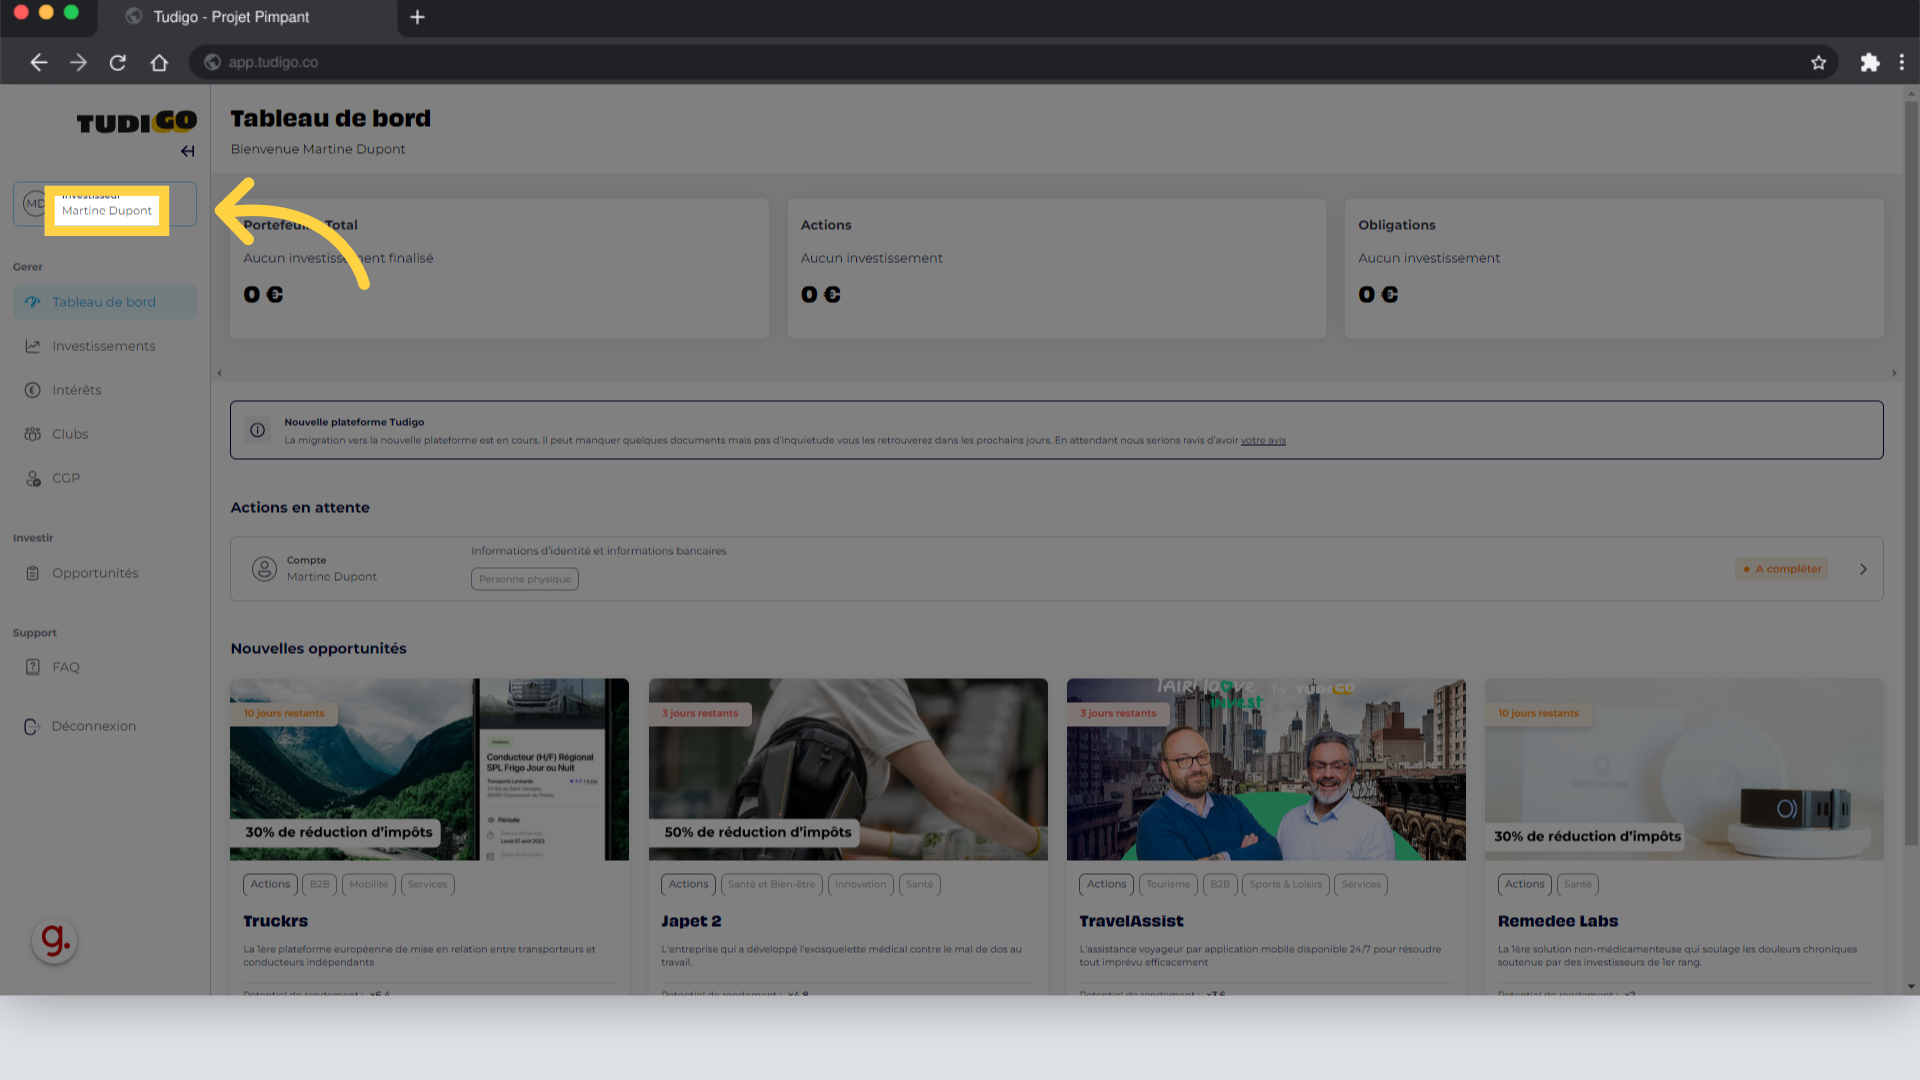This screenshot has width=1920, height=1080.
Task: Click the Remedee Labs title
Action: tap(1557, 921)
